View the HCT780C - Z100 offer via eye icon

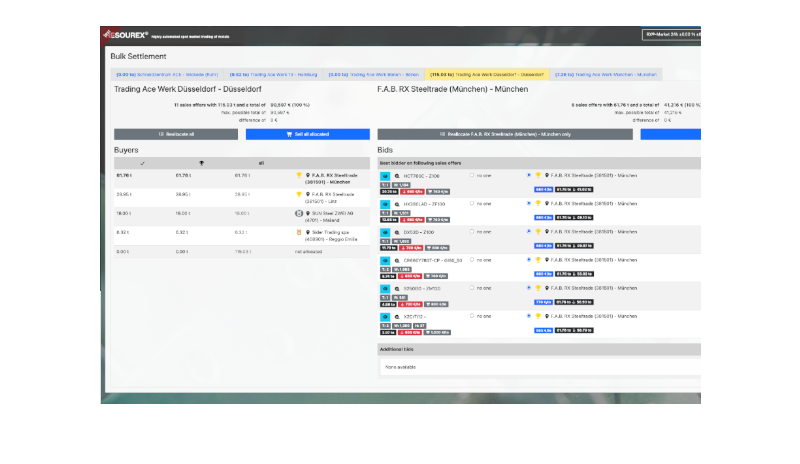click(385, 176)
